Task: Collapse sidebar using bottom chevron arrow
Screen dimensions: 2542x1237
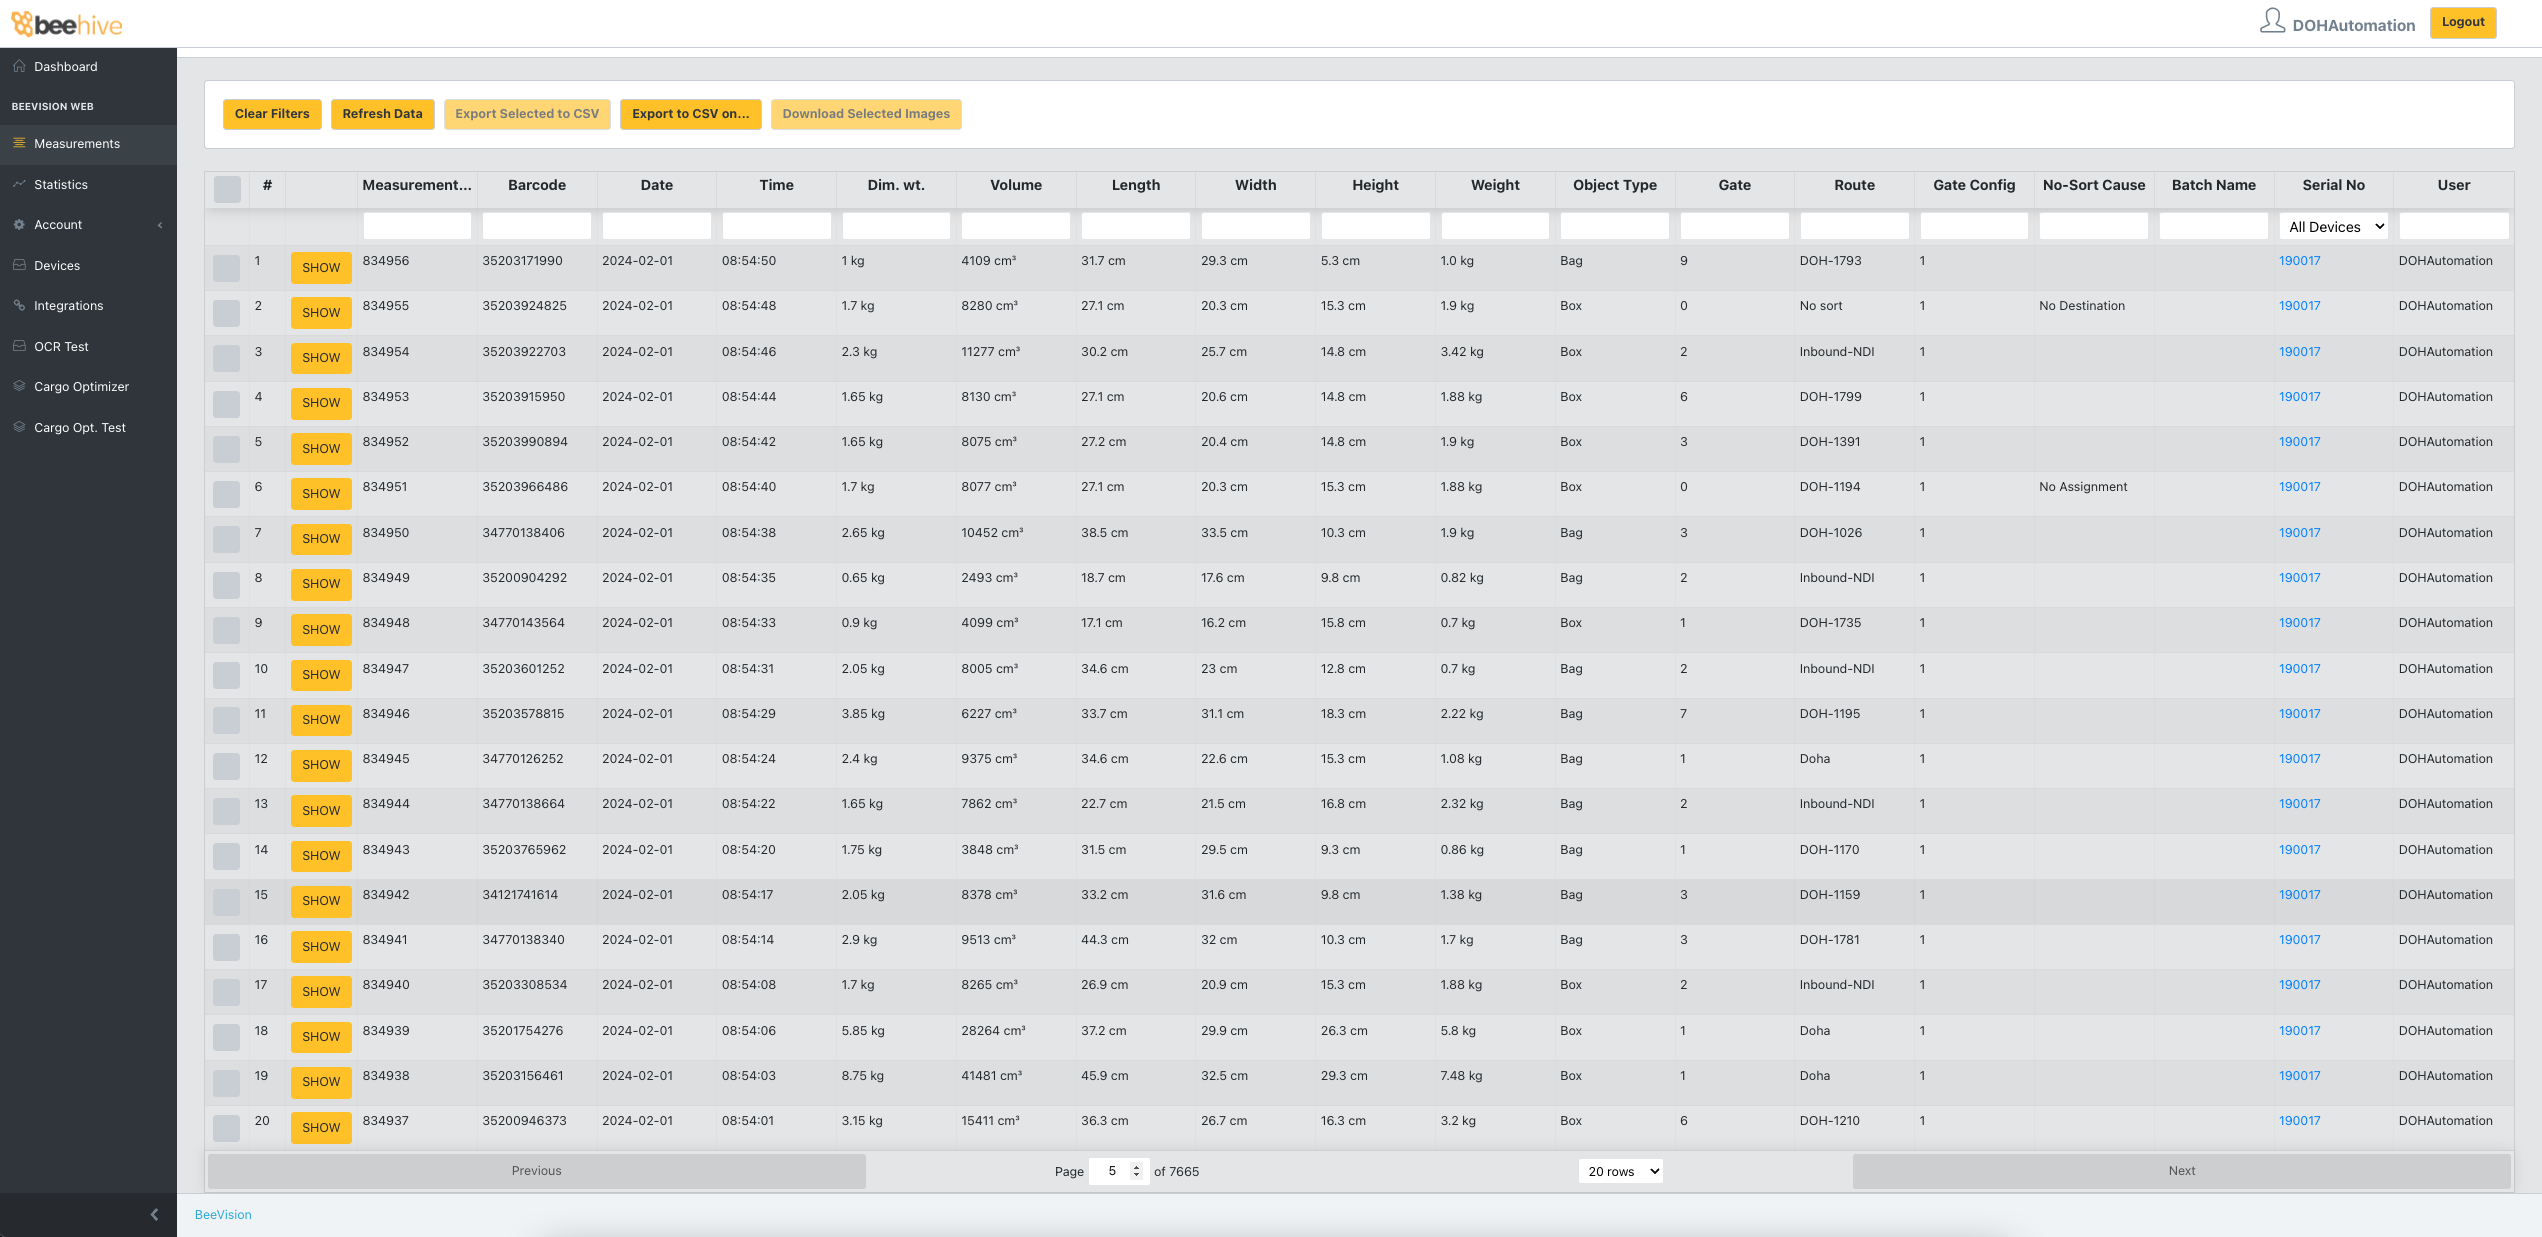Action: 154,1214
